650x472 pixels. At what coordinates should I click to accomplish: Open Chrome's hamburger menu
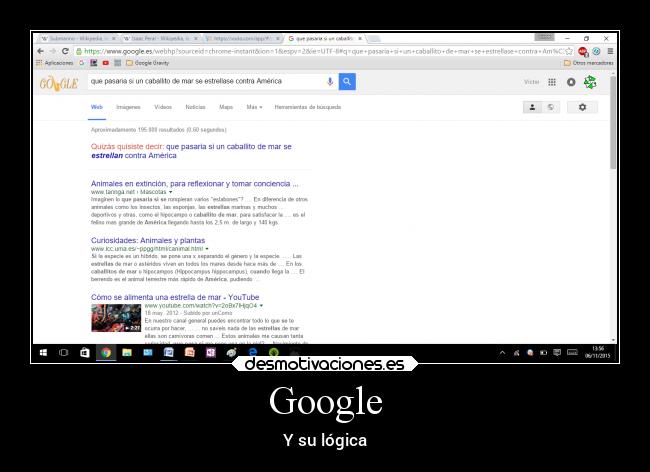coord(610,51)
